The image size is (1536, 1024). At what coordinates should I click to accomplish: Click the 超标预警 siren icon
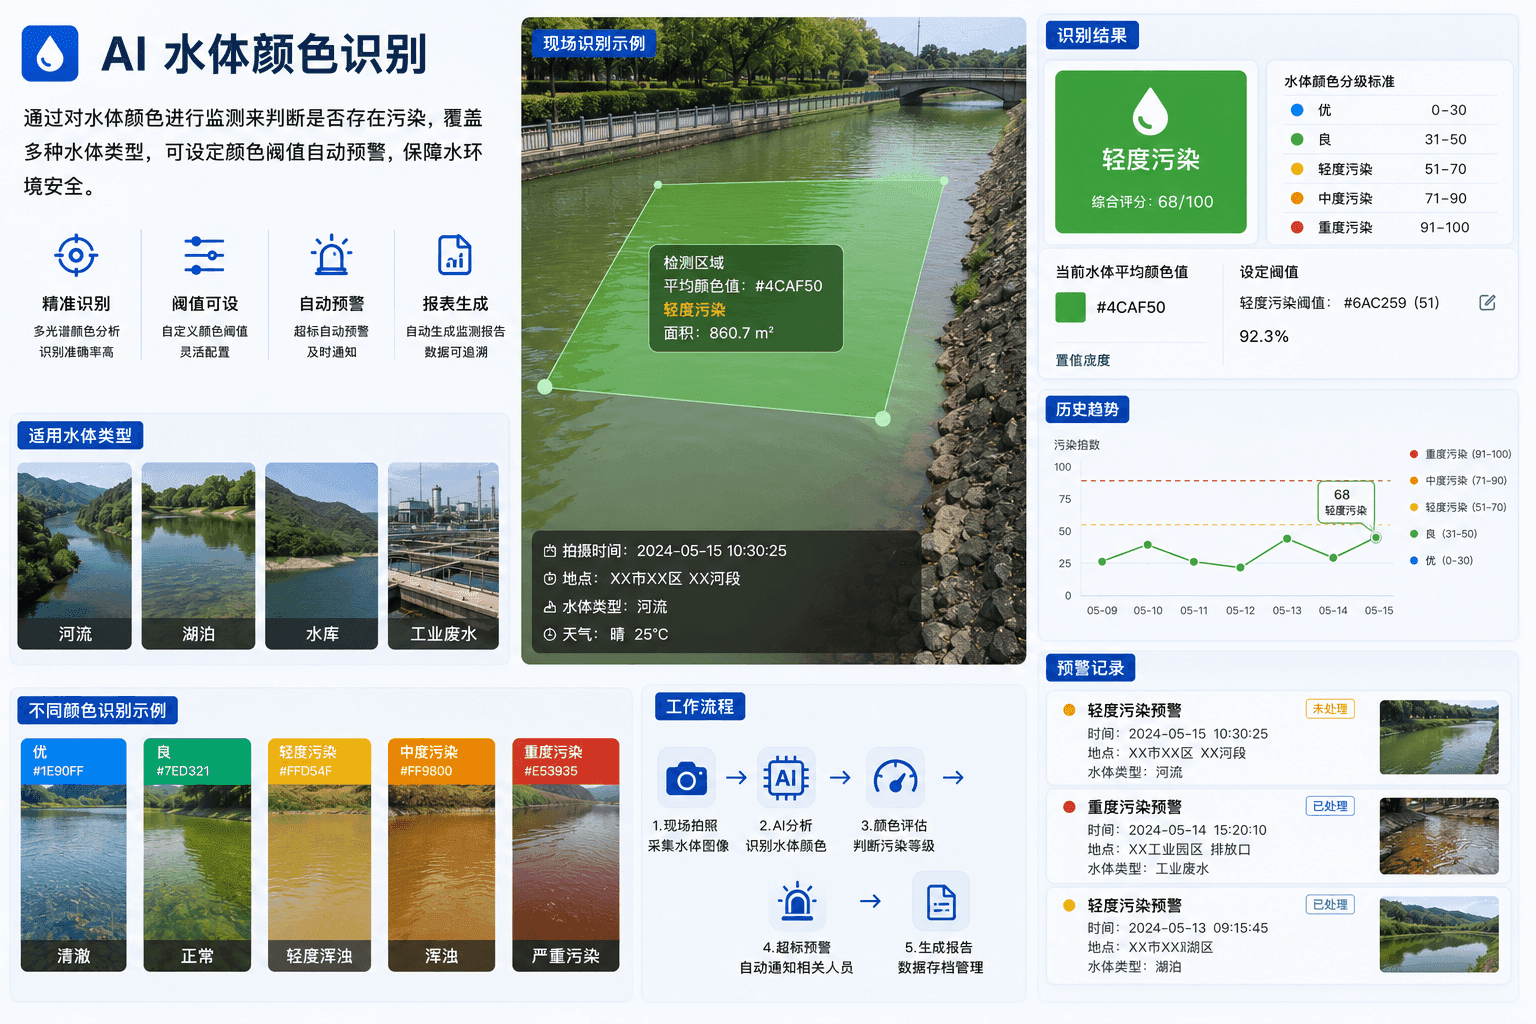(797, 901)
